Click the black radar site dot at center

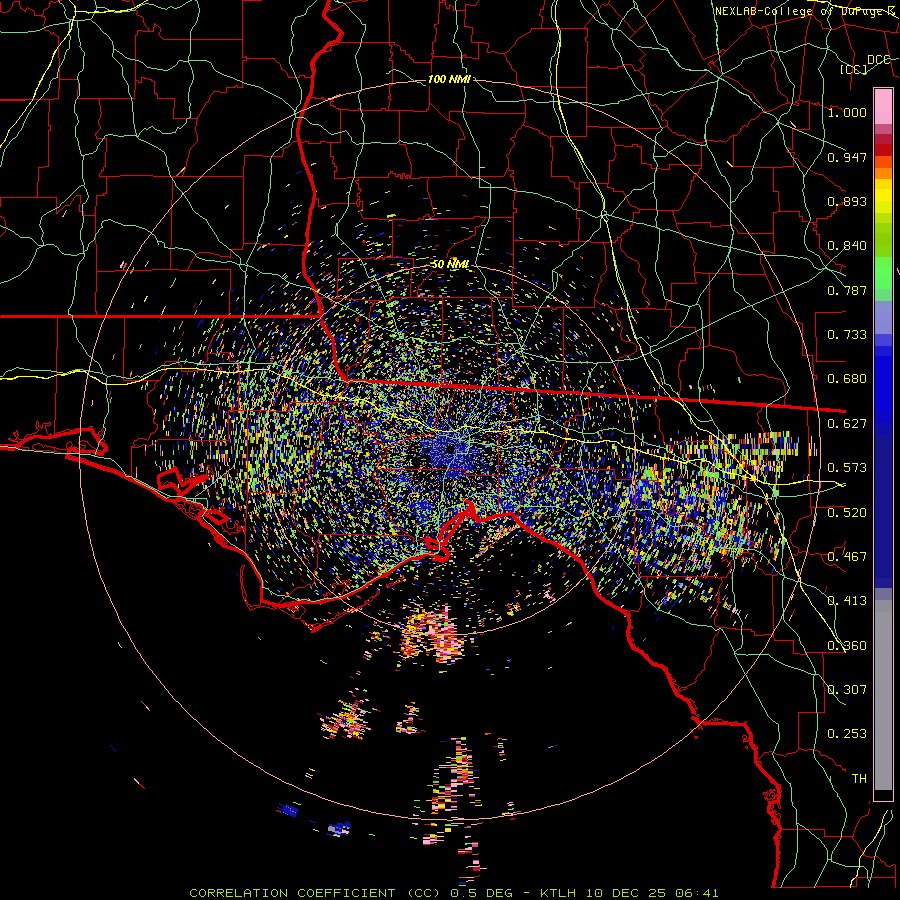point(451,448)
